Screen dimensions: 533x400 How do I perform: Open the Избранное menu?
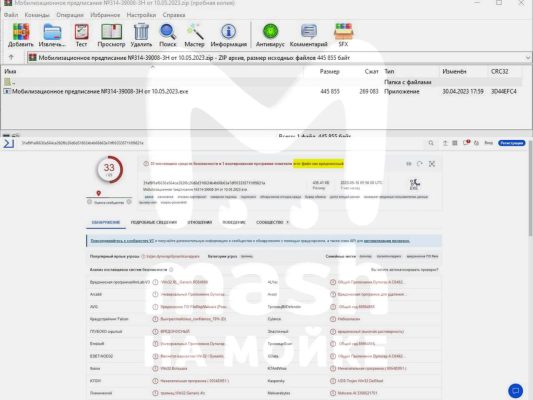(x=105, y=15)
